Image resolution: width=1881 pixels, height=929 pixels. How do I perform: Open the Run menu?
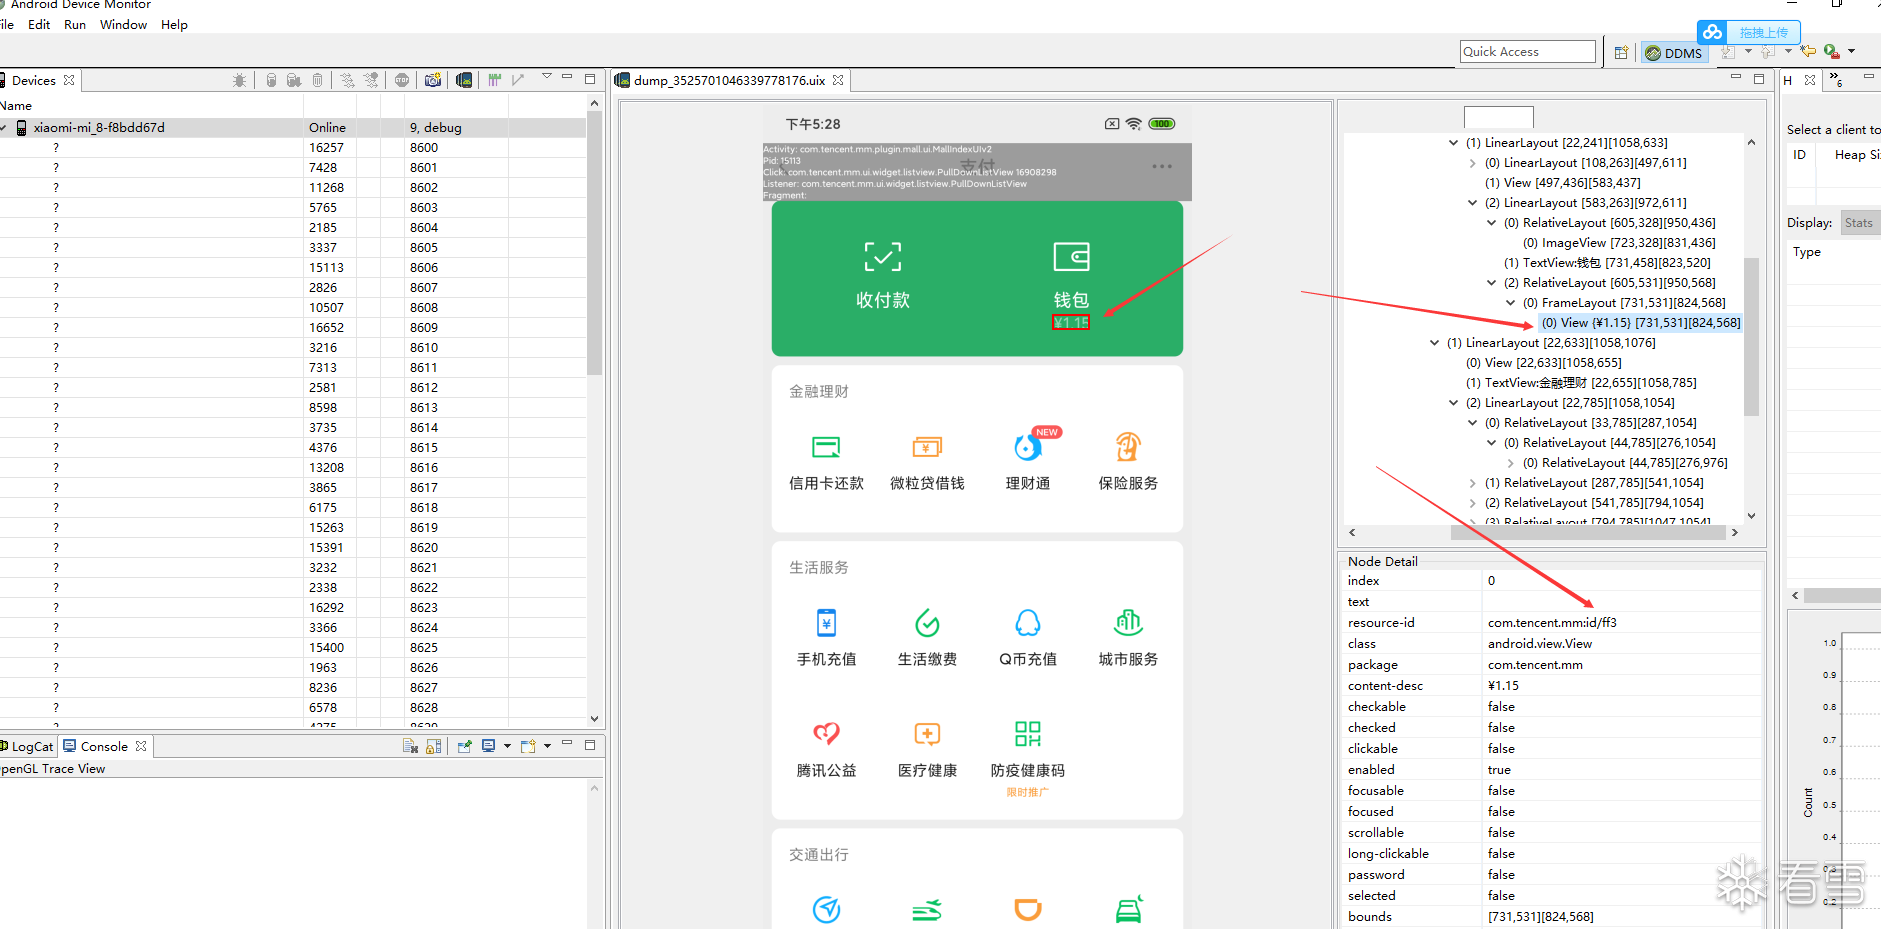(75, 24)
